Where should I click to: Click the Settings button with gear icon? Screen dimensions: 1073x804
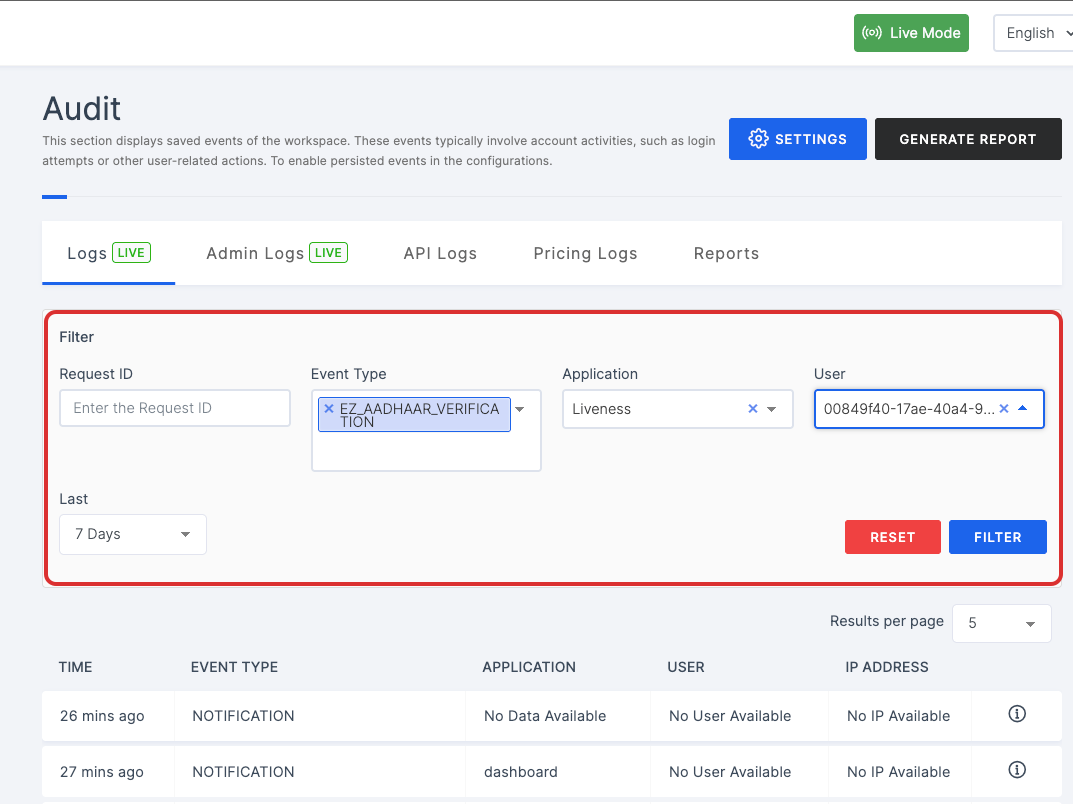(797, 139)
